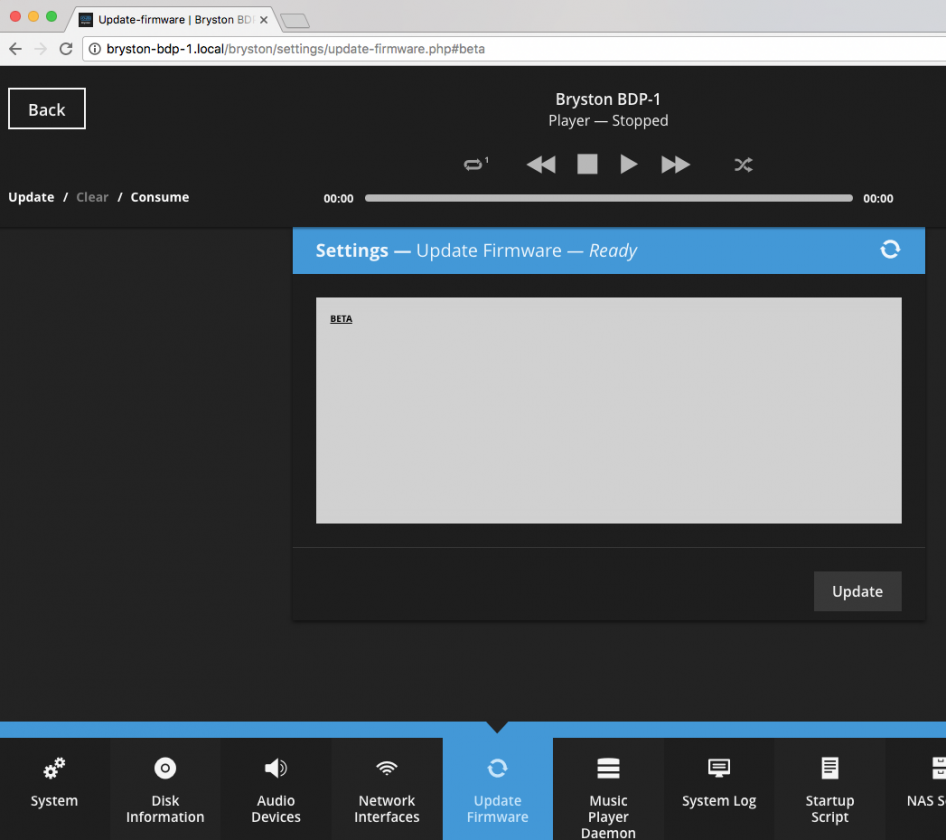This screenshot has width=946, height=840.
Task: Click the Bryston BDP-1 title
Action: (608, 99)
